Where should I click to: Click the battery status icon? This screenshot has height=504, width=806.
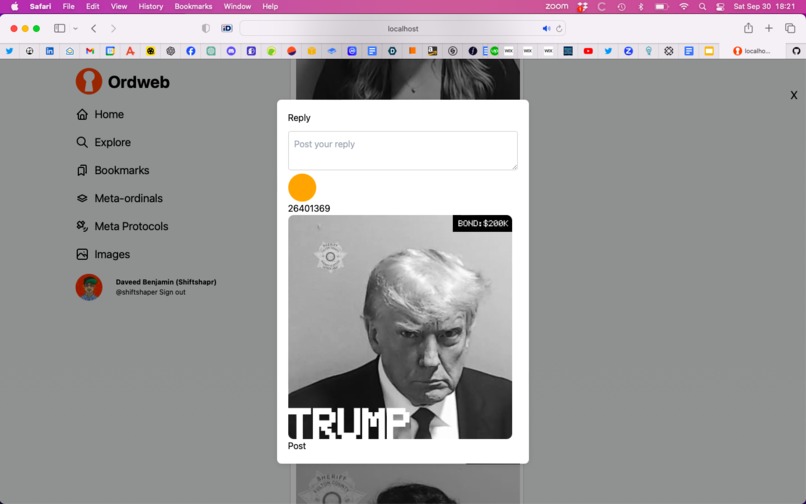662,7
